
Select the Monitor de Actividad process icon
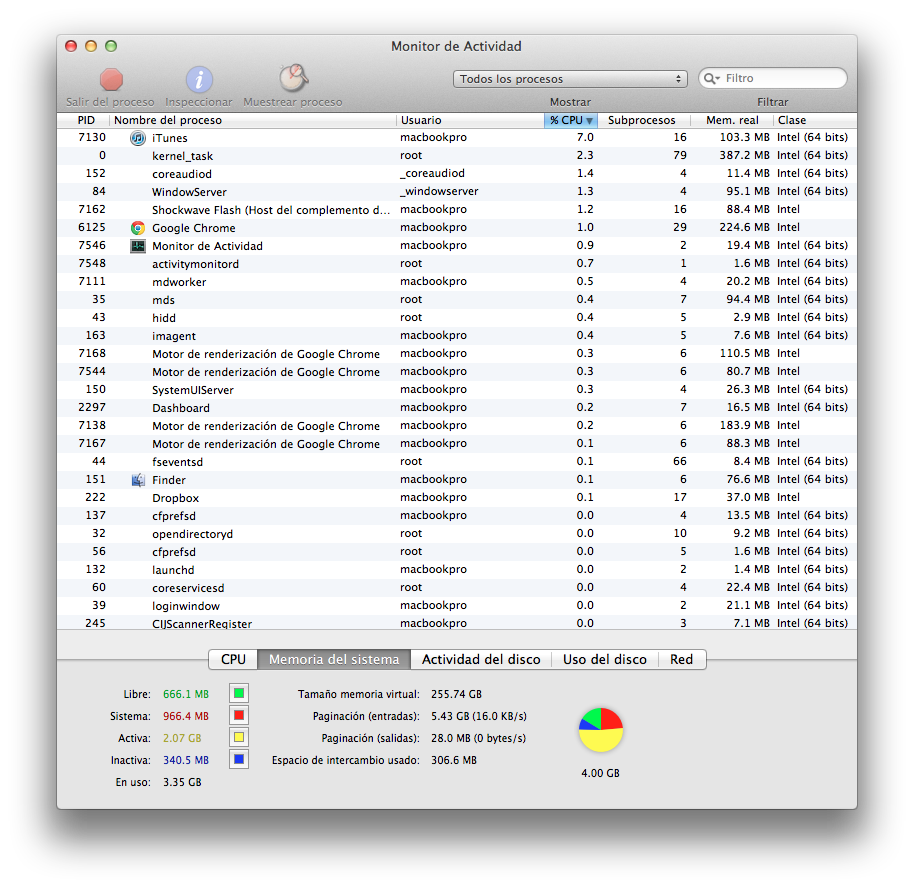[138, 246]
